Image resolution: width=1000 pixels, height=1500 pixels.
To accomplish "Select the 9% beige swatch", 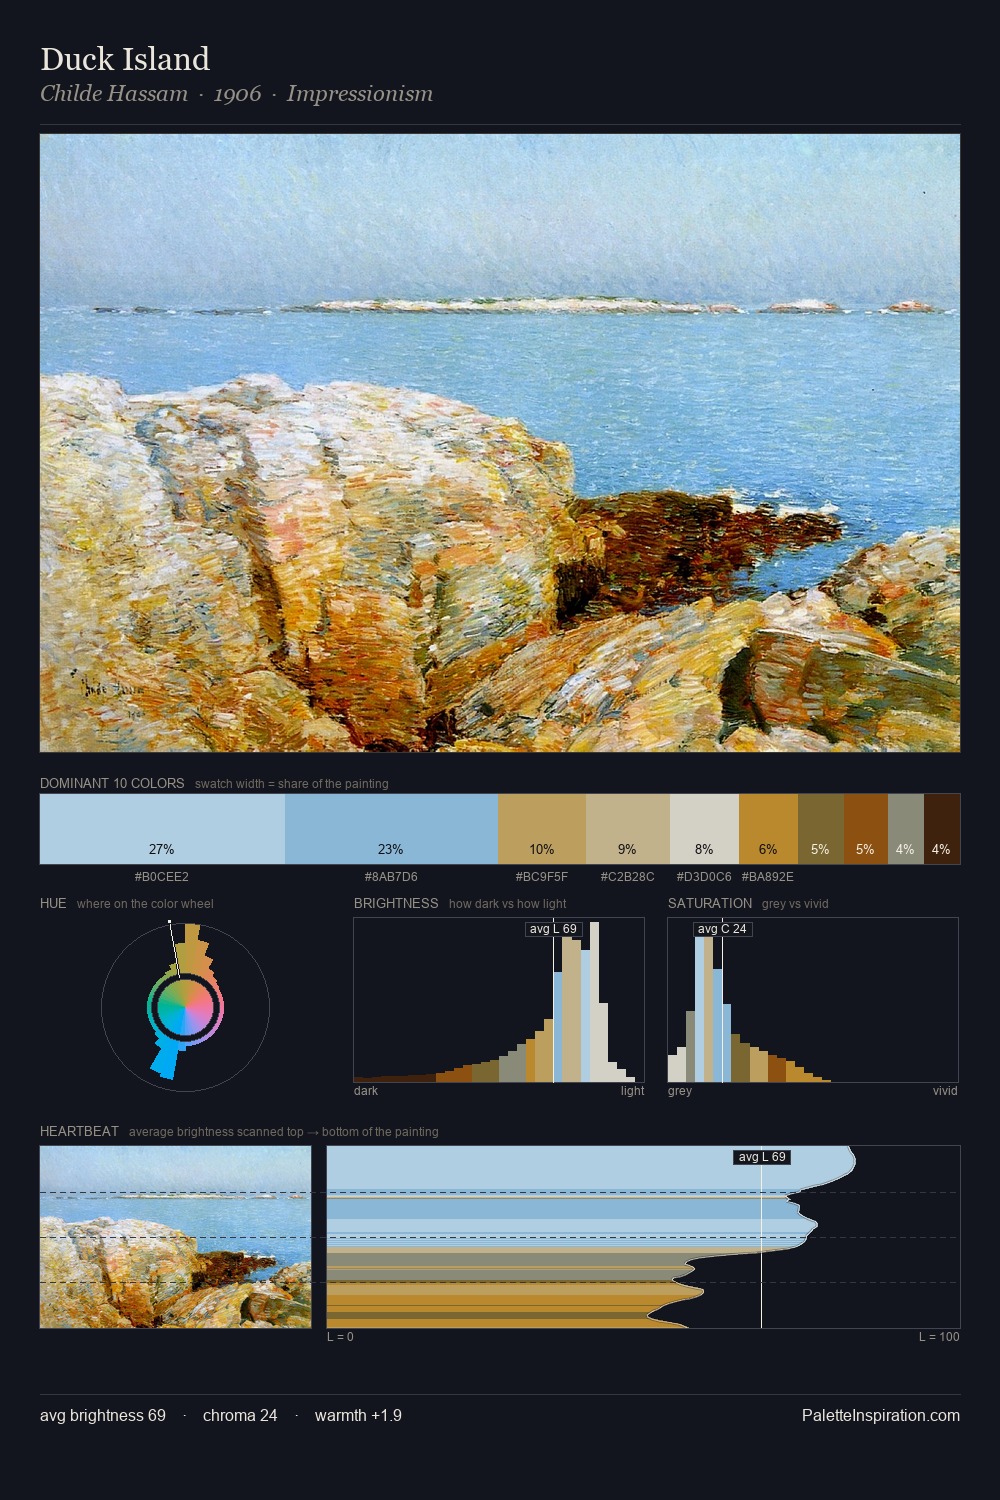I will click(x=627, y=828).
